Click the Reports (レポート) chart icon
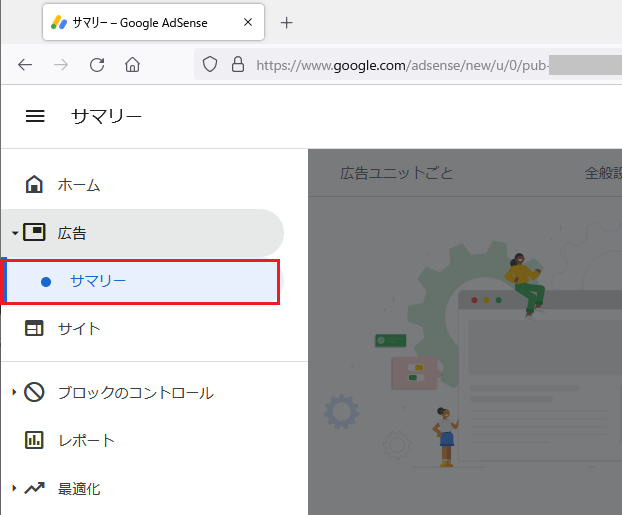 pyautogui.click(x=34, y=440)
